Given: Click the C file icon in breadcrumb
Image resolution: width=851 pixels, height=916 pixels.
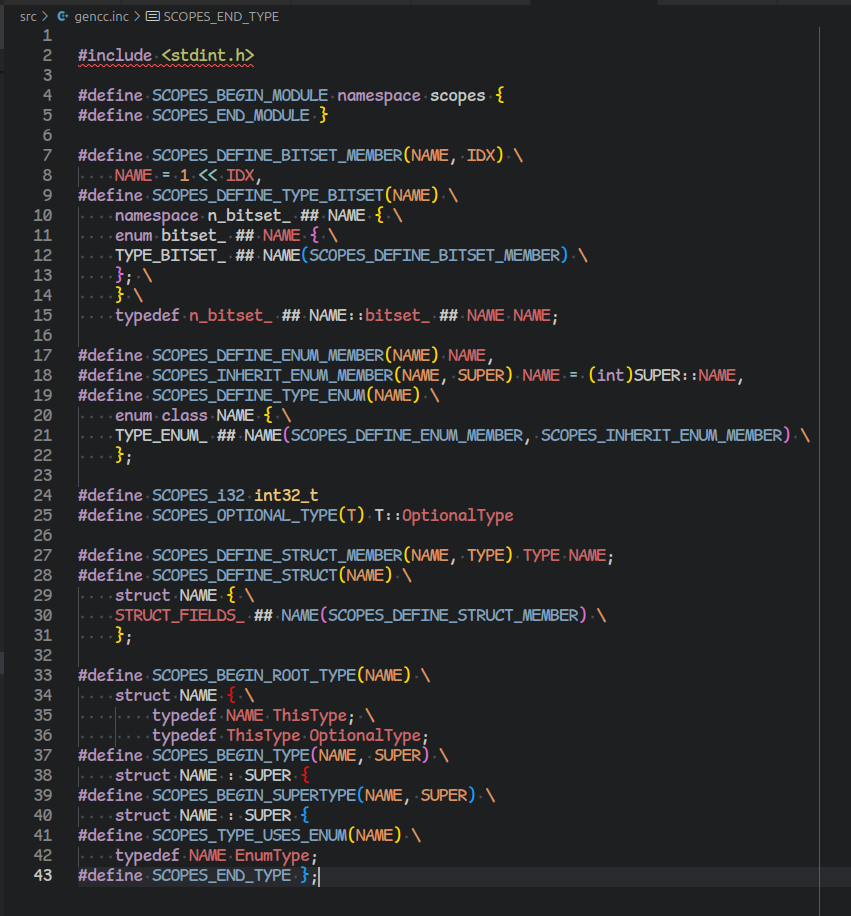Looking at the screenshot, I should click(x=63, y=16).
